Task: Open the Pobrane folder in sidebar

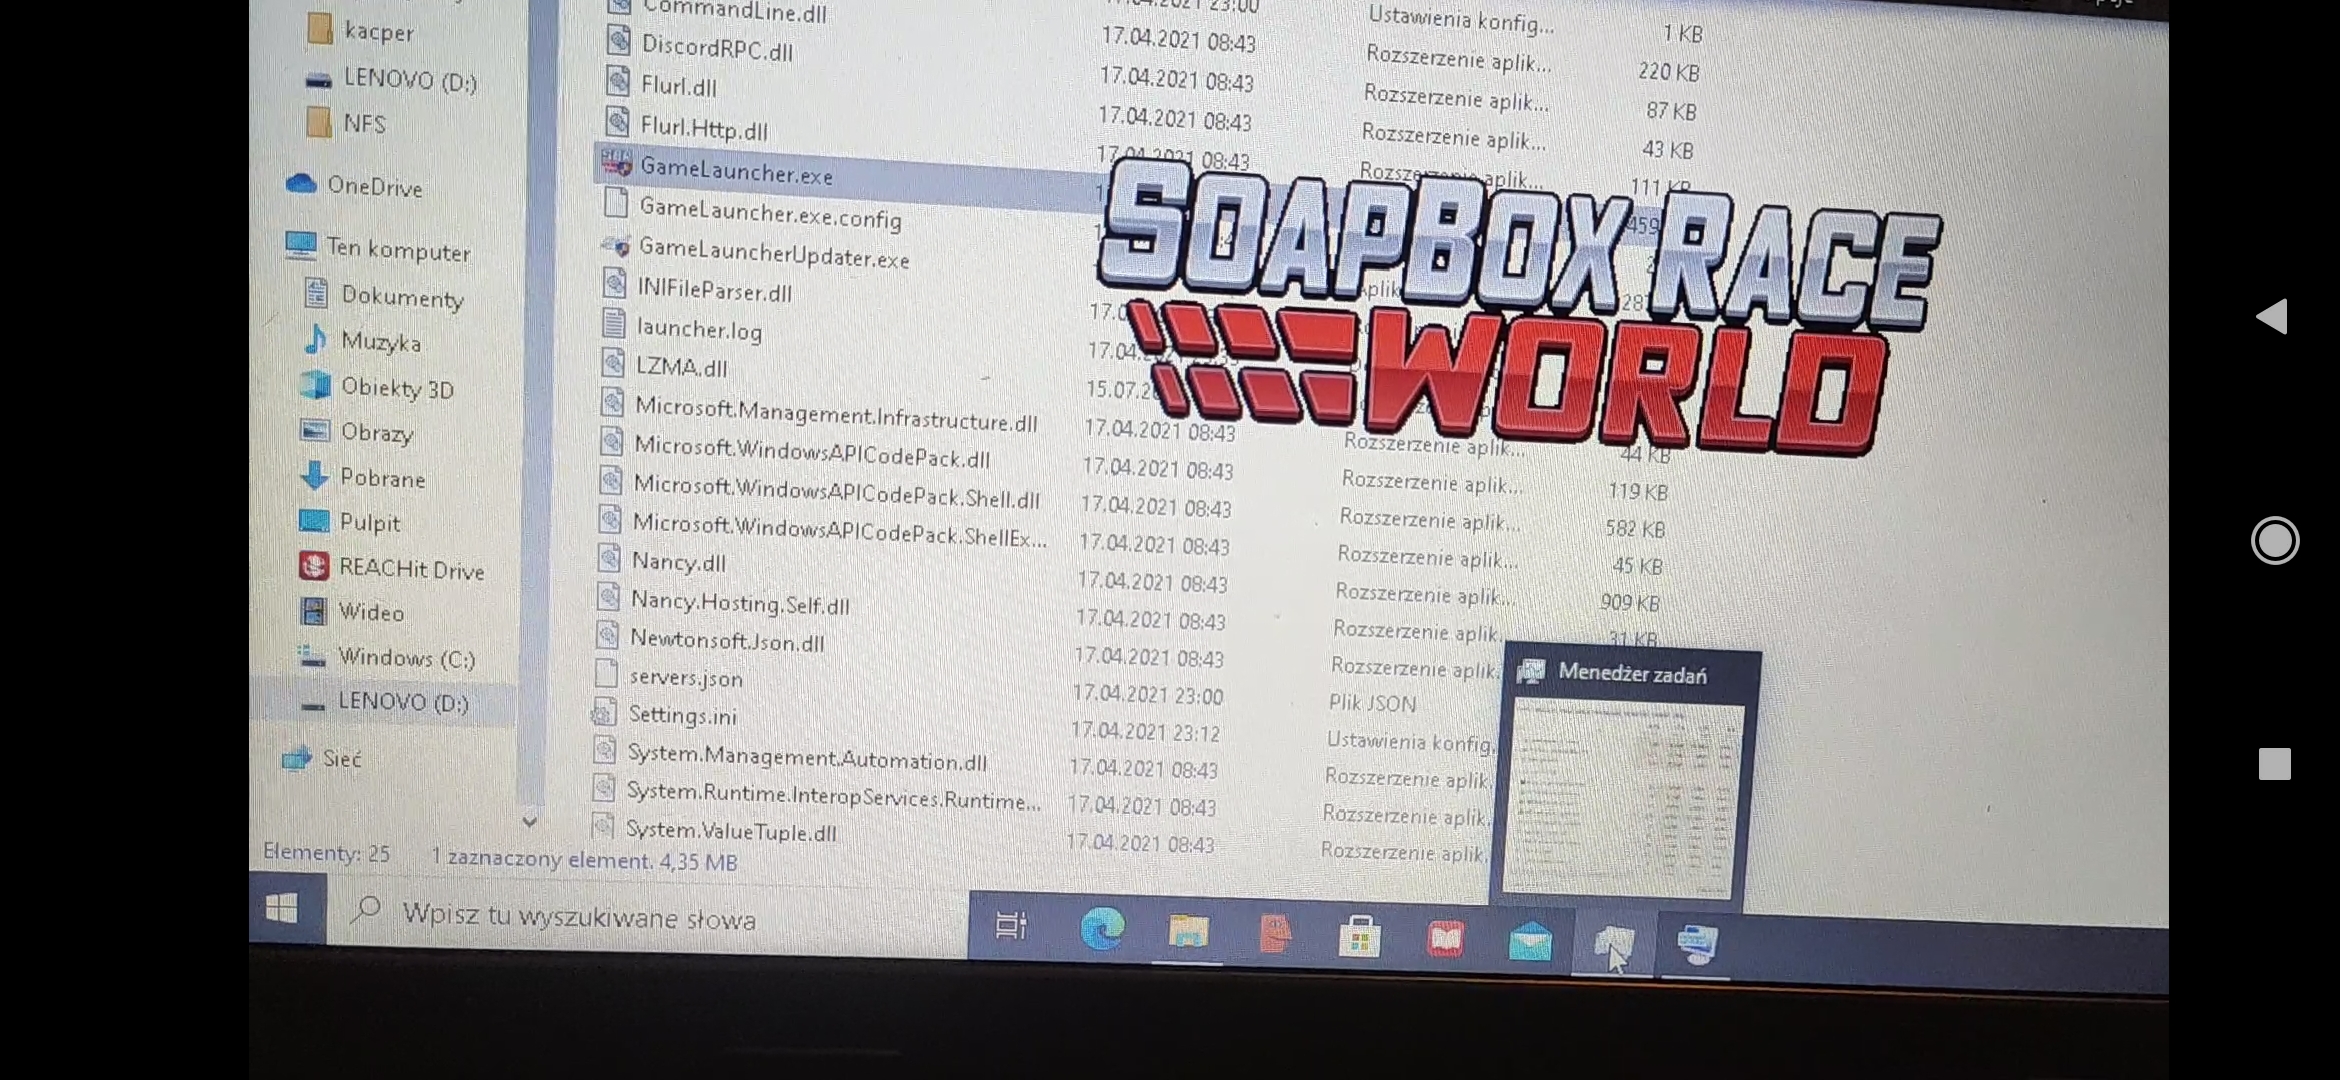Action: click(384, 478)
